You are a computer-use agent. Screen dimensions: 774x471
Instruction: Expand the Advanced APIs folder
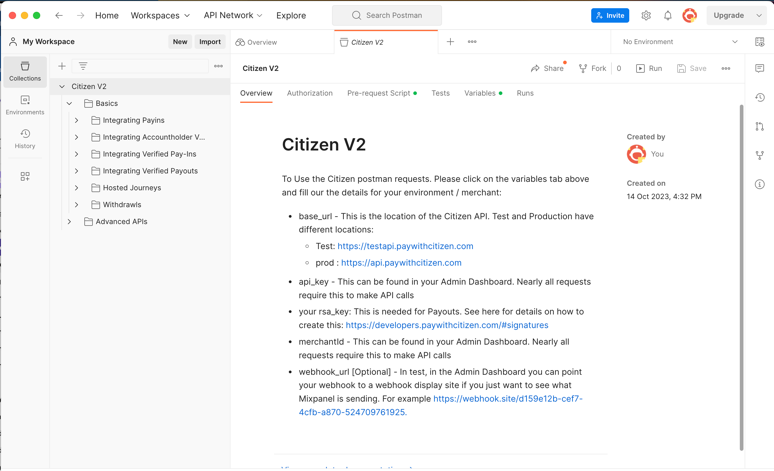pyautogui.click(x=69, y=222)
